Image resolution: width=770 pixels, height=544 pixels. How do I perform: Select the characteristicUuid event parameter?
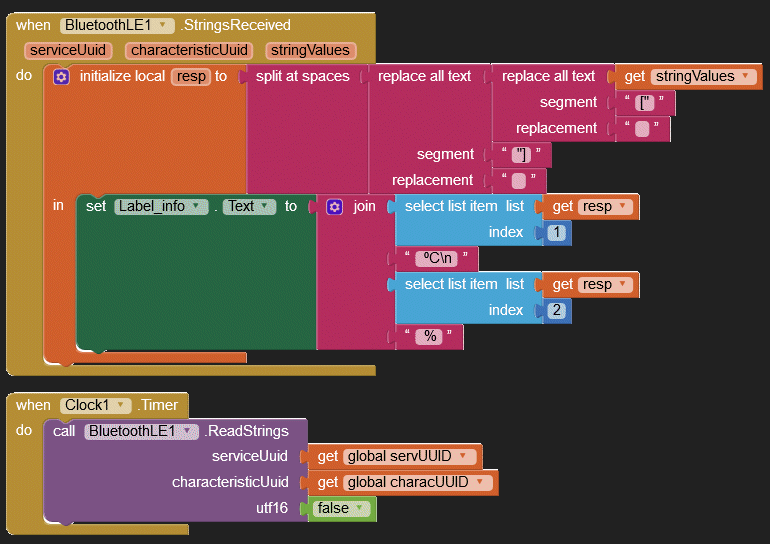click(x=190, y=50)
